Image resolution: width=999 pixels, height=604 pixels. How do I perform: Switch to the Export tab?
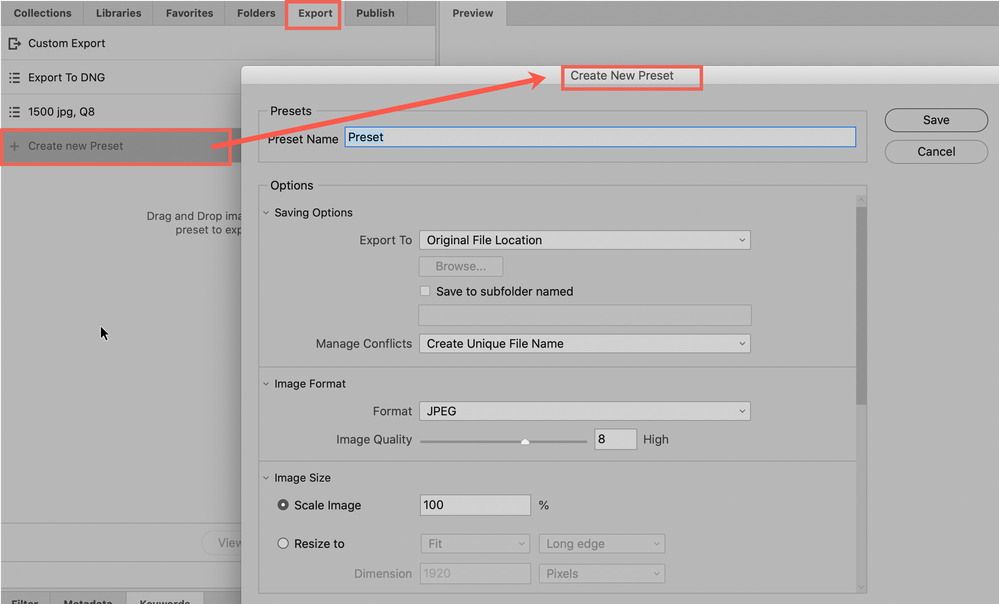point(315,13)
